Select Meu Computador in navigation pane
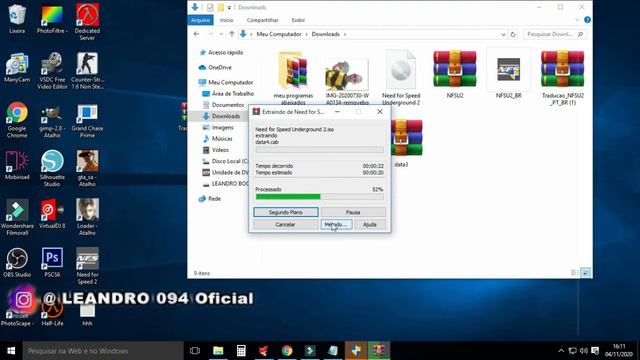 (x=226, y=82)
